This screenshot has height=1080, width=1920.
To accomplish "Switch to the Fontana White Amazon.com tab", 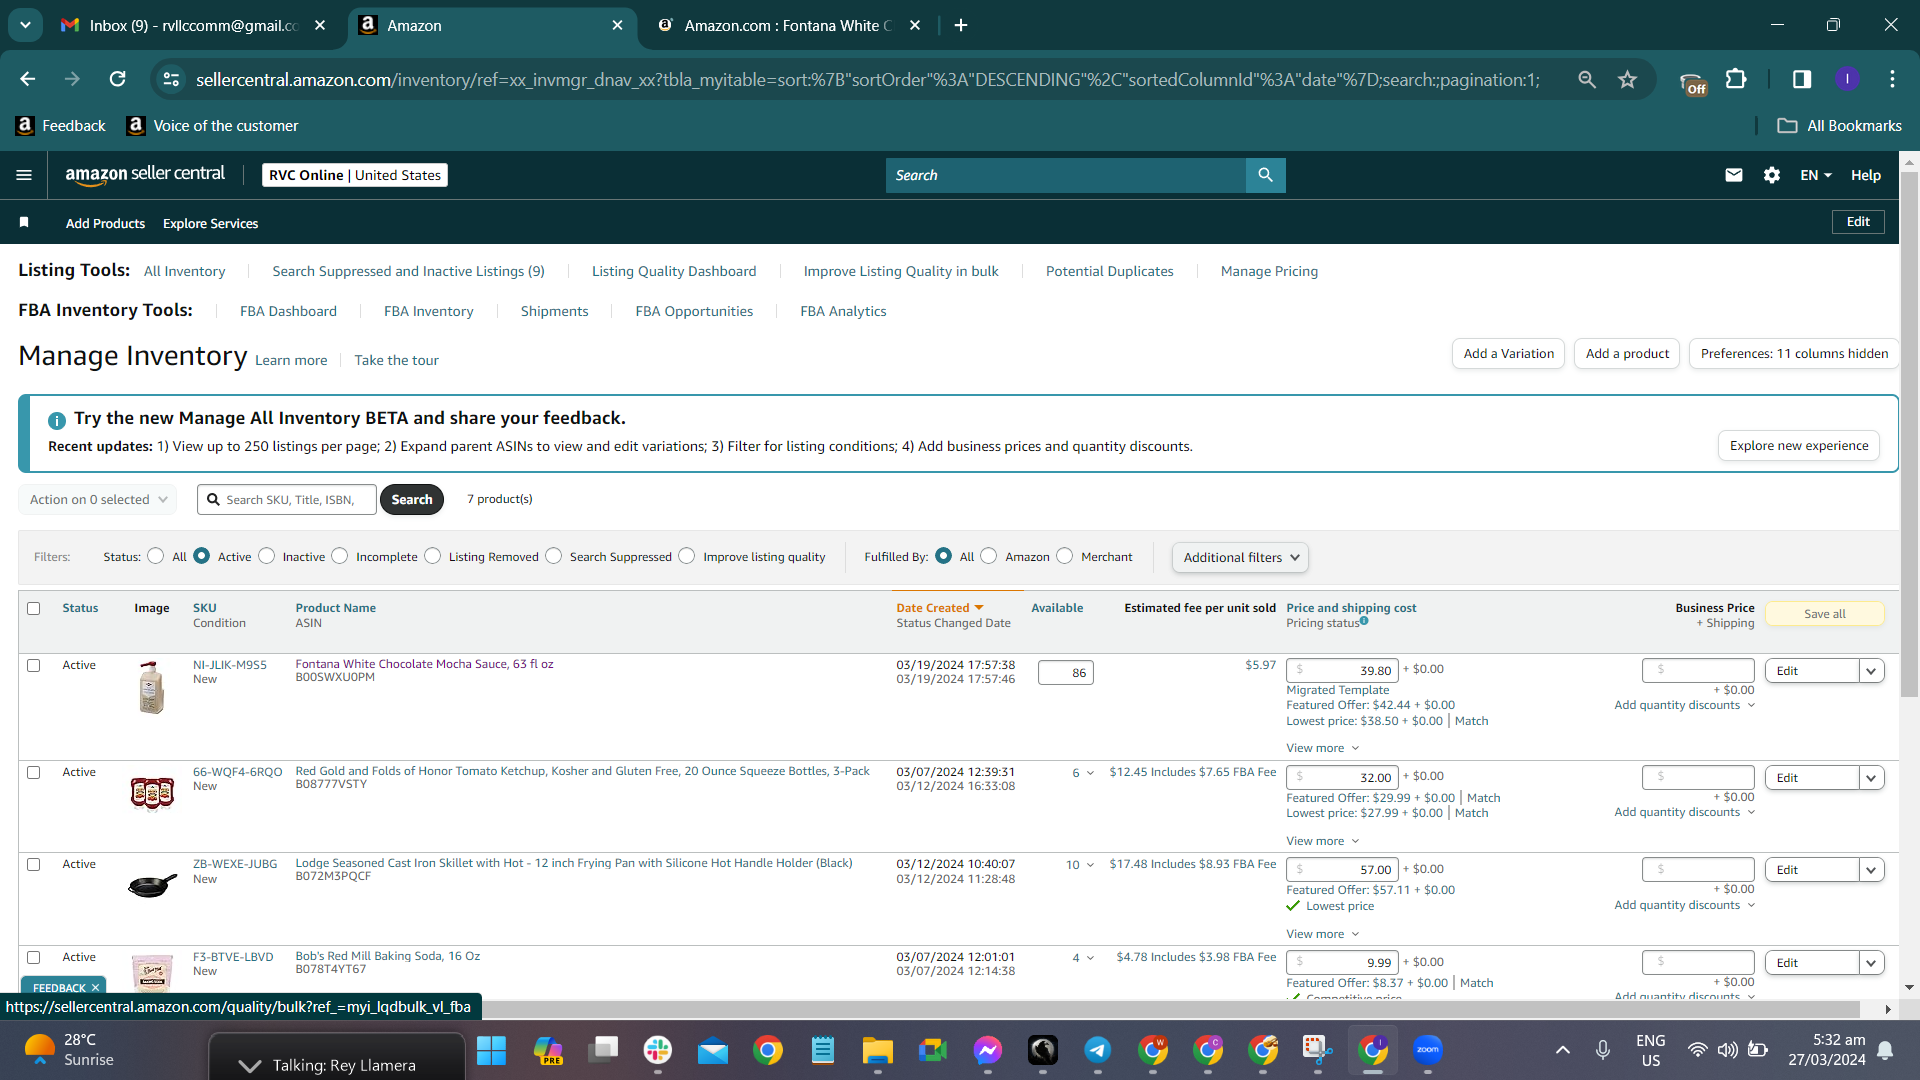I will pos(788,25).
